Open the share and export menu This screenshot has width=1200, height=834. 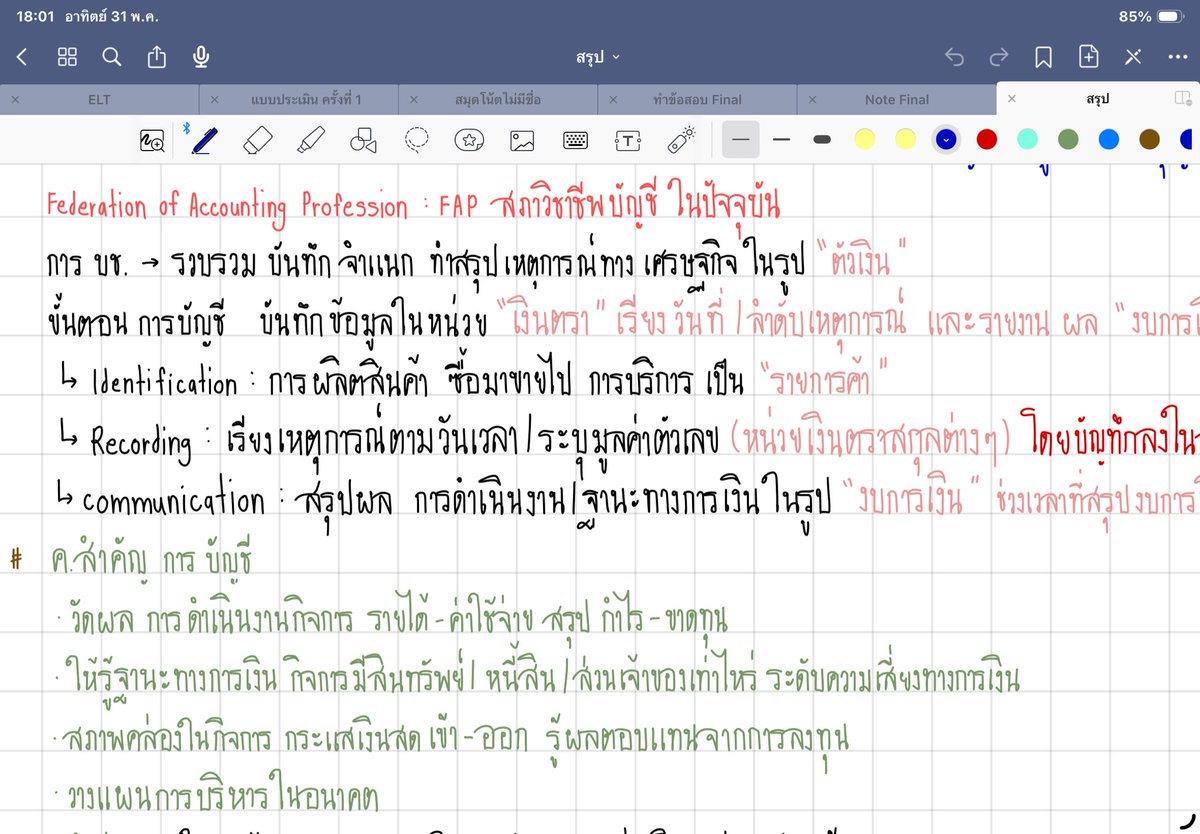click(x=157, y=57)
